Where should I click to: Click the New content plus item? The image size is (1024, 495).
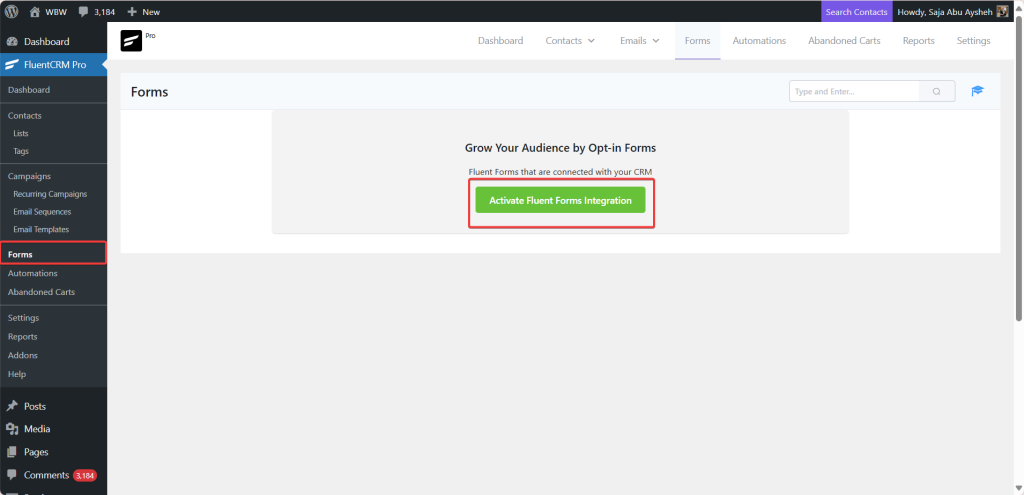[x=144, y=12]
